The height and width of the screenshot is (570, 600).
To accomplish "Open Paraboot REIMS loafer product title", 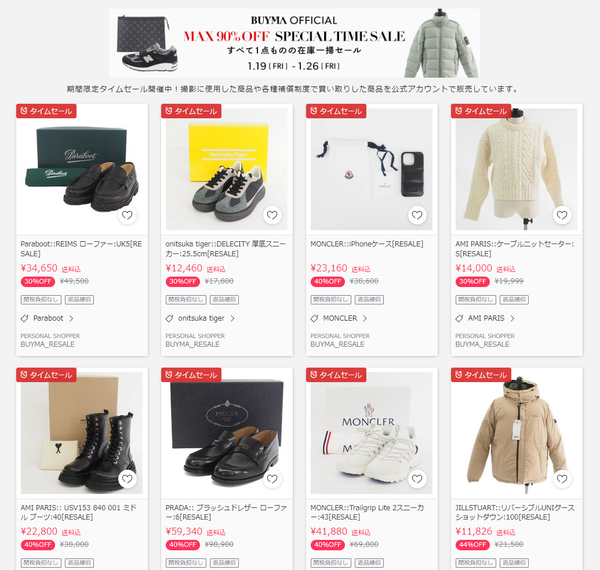I will [81, 249].
